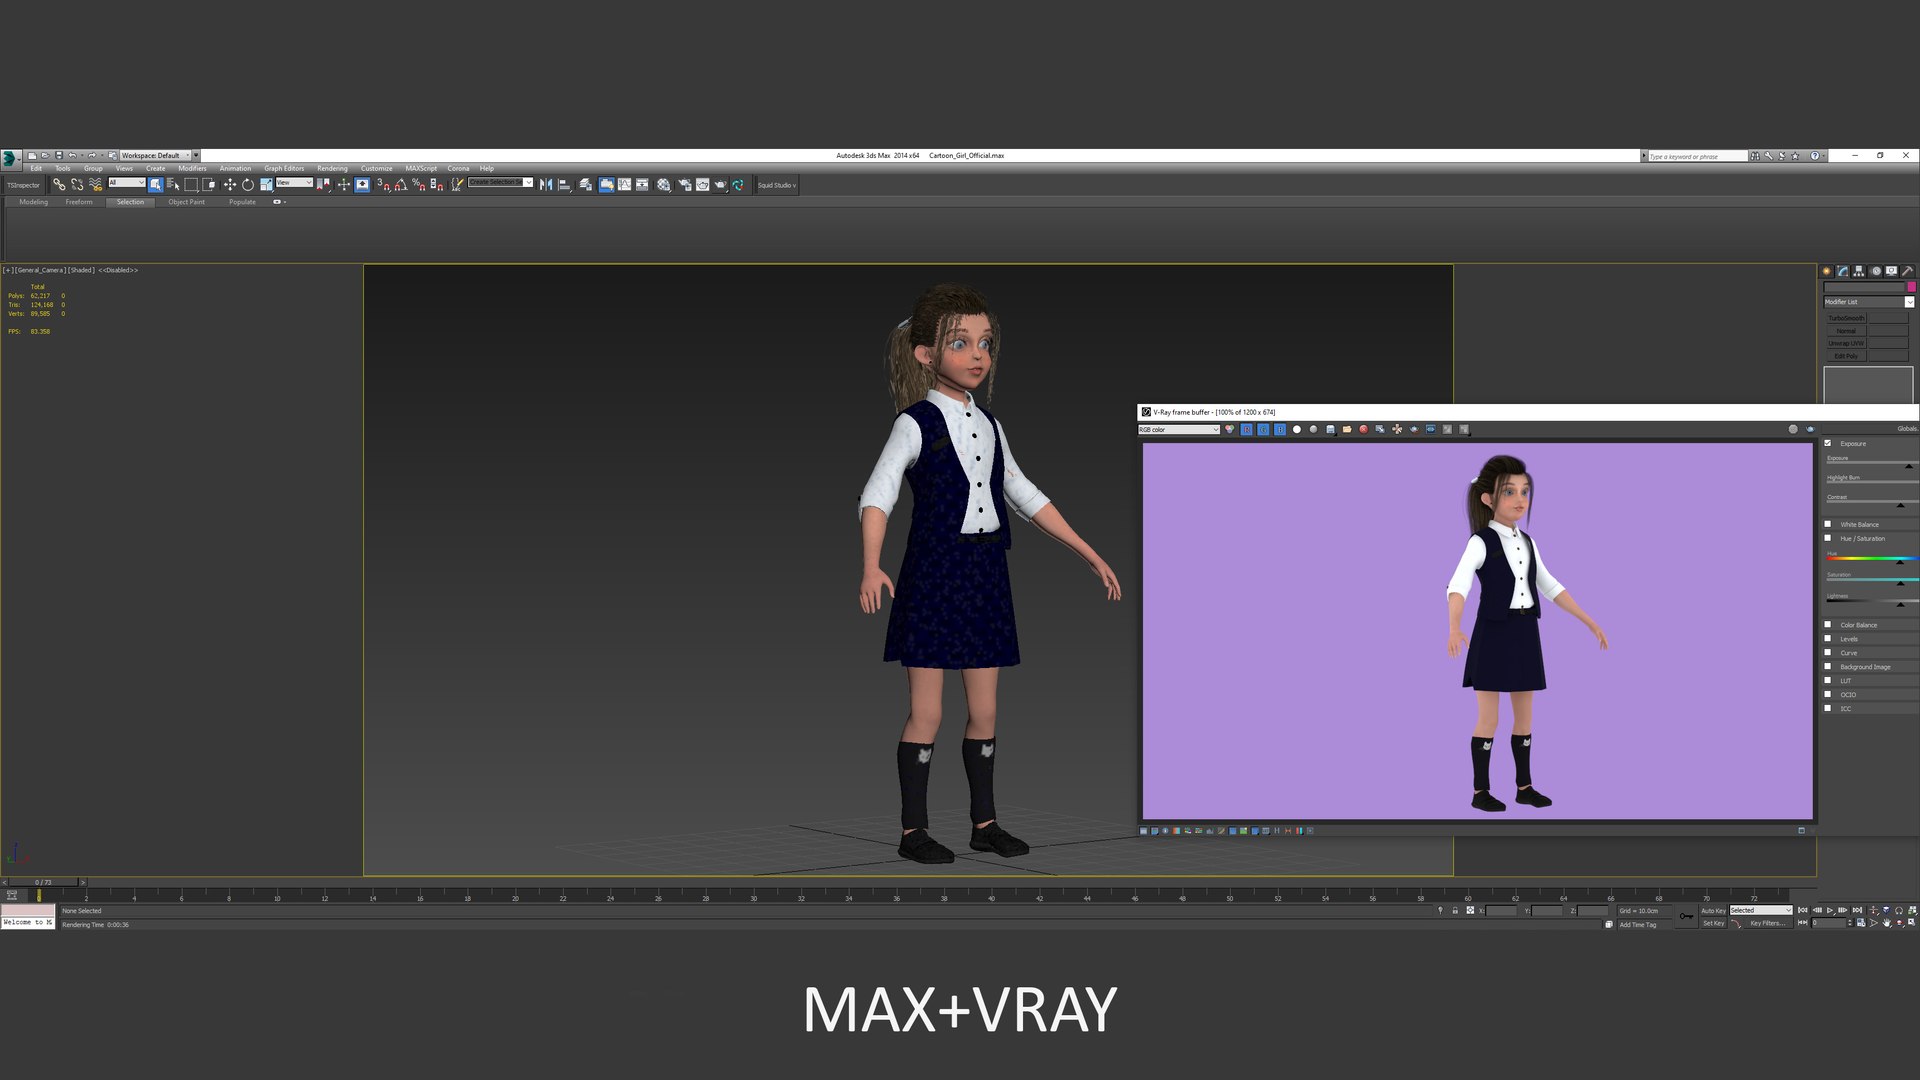Open the Rendering menu
The width and height of the screenshot is (1920, 1080).
(x=332, y=168)
